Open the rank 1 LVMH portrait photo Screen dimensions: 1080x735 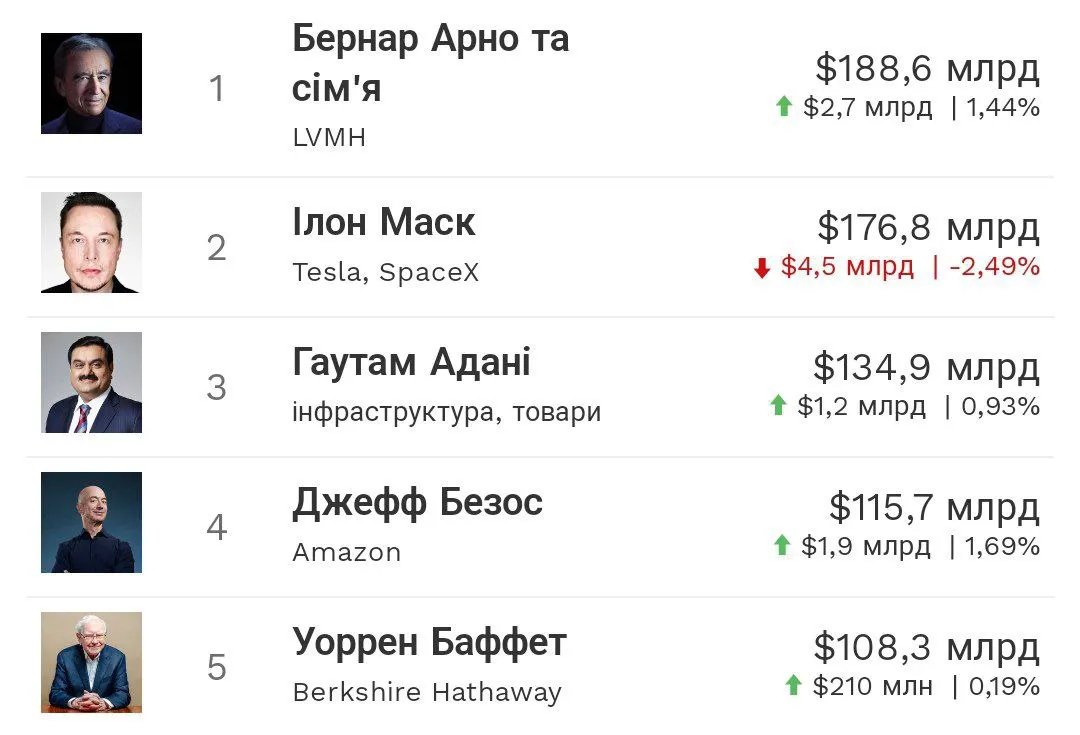[91, 83]
